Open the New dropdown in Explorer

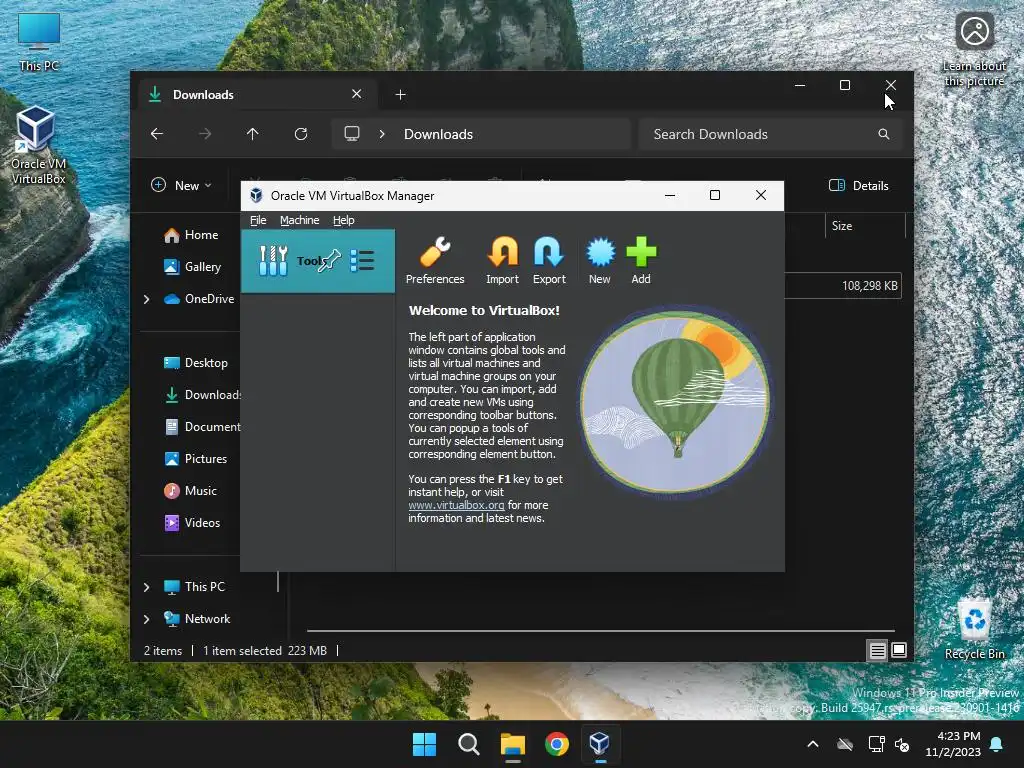point(182,185)
